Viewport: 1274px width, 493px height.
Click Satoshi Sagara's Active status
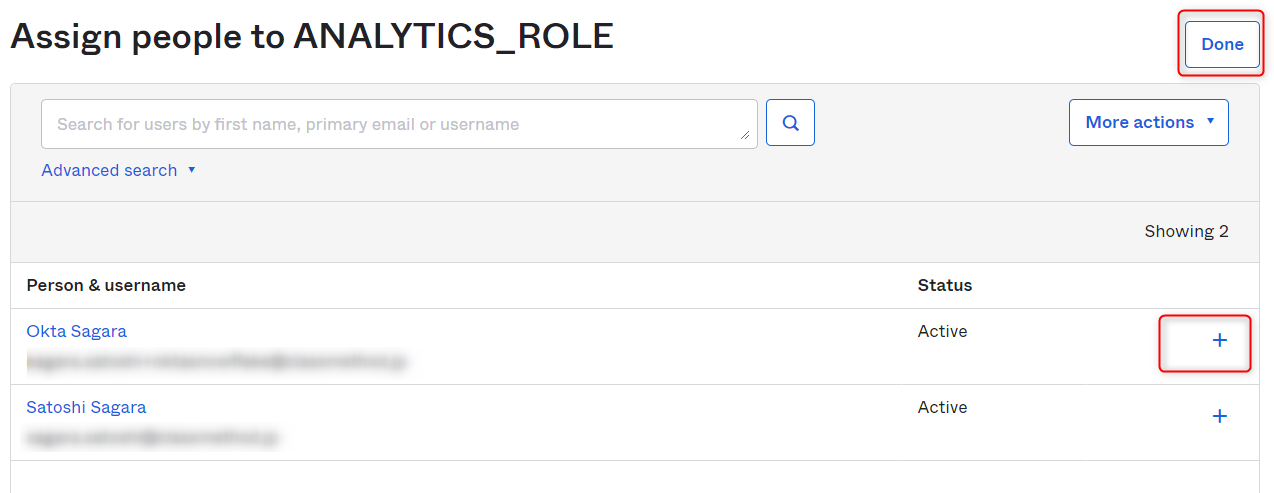(942, 407)
